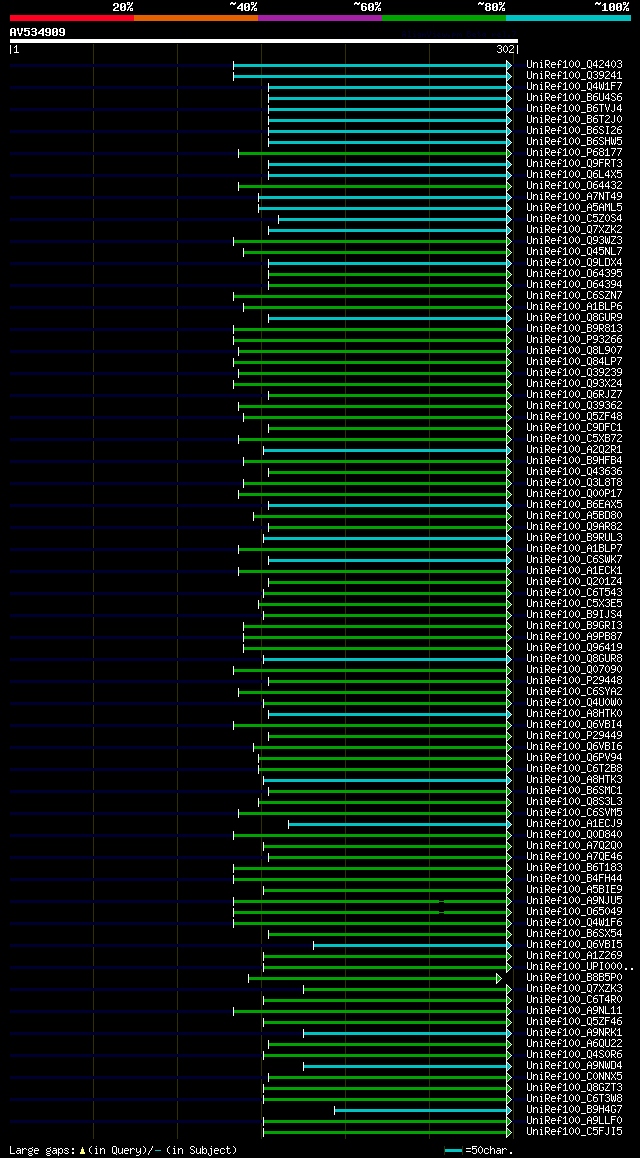Click the green ~80% legend segment
The image size is (640, 1158).
(x=444, y=18)
